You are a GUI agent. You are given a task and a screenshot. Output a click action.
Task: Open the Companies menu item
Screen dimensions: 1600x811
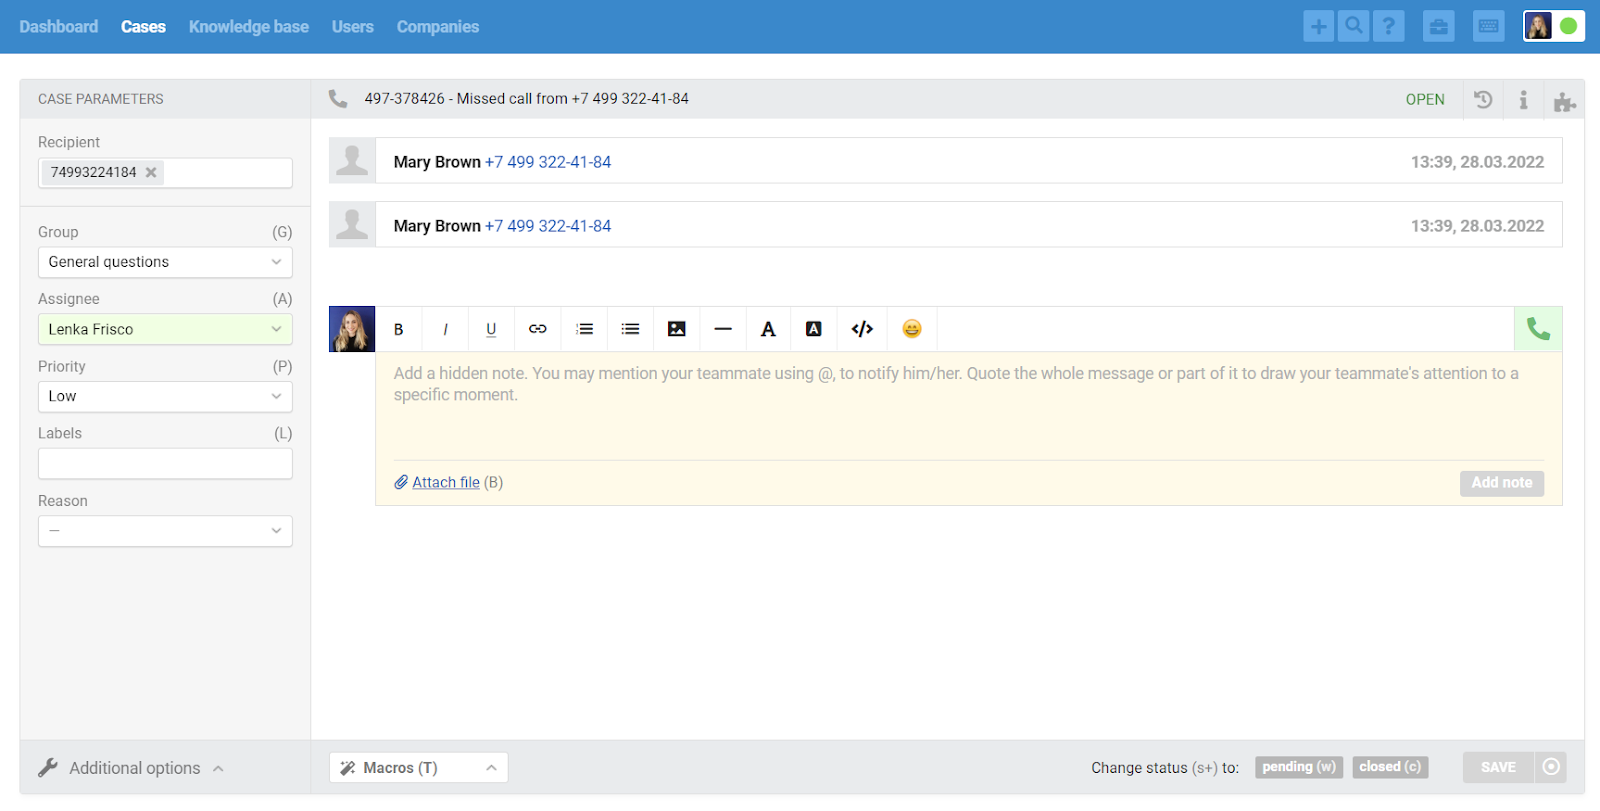[437, 27]
